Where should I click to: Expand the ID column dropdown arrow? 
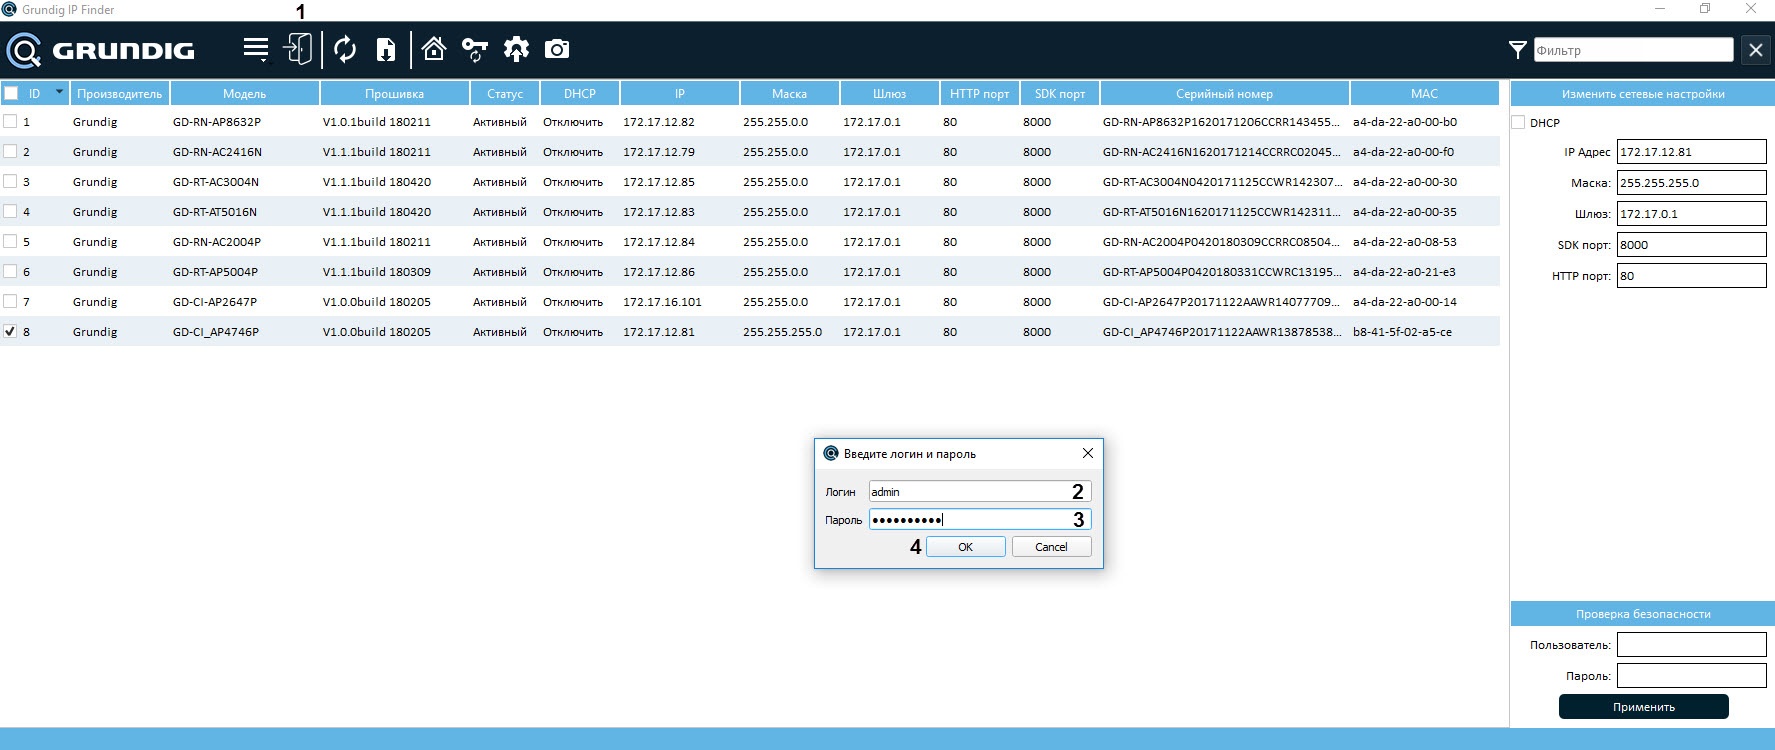(59, 92)
